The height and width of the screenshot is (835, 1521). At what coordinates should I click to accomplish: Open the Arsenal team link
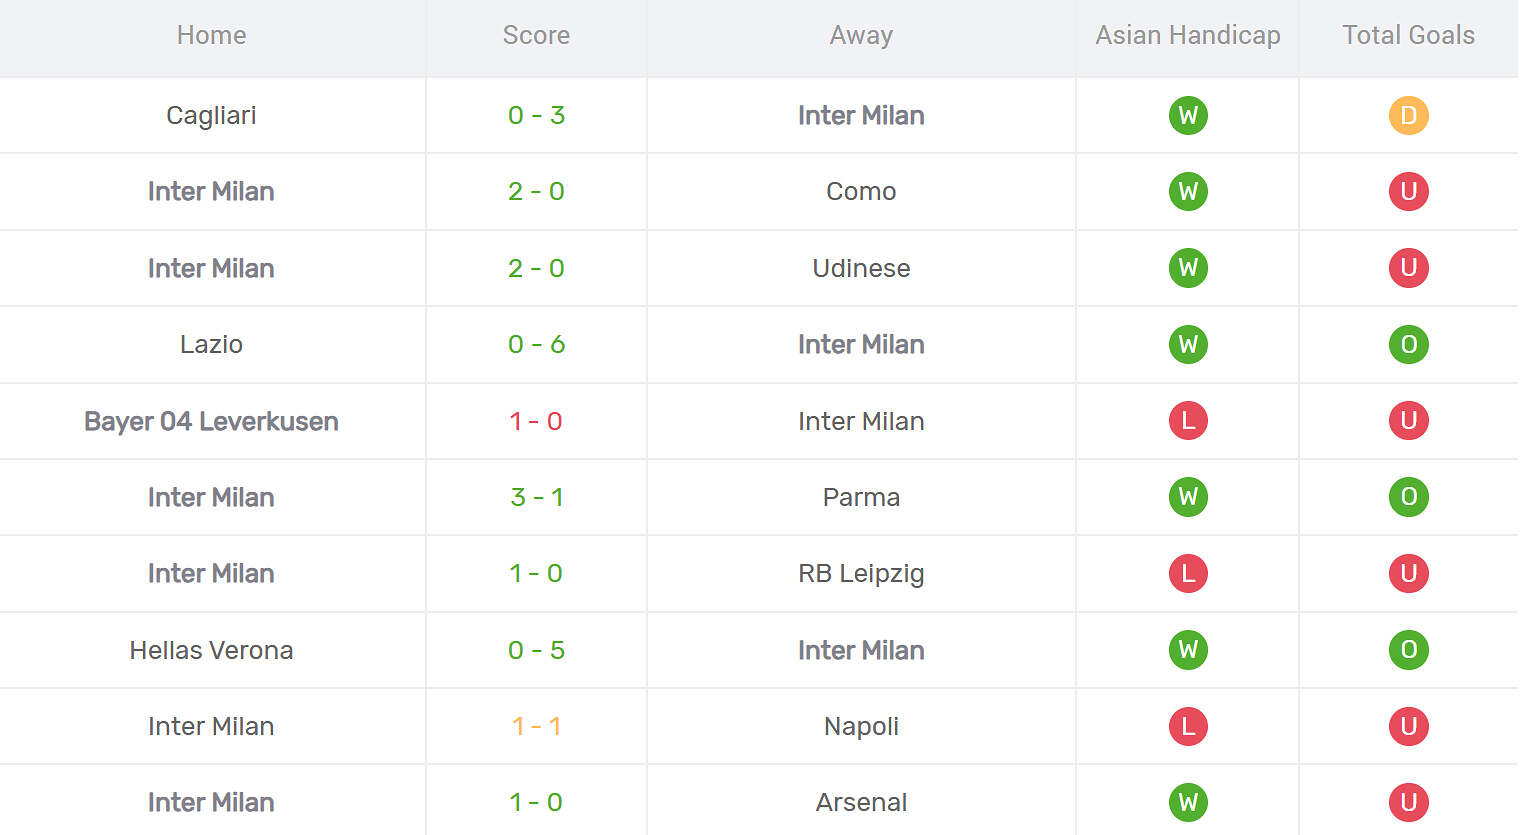point(861,802)
